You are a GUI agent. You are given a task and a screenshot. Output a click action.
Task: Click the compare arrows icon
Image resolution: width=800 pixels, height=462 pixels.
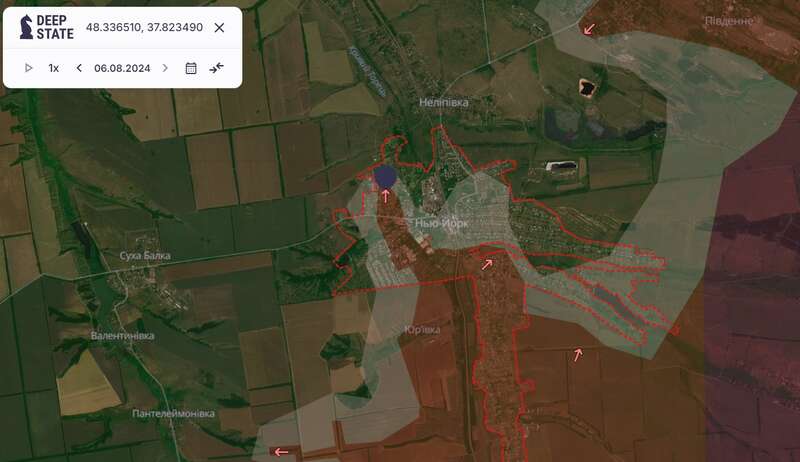[217, 68]
